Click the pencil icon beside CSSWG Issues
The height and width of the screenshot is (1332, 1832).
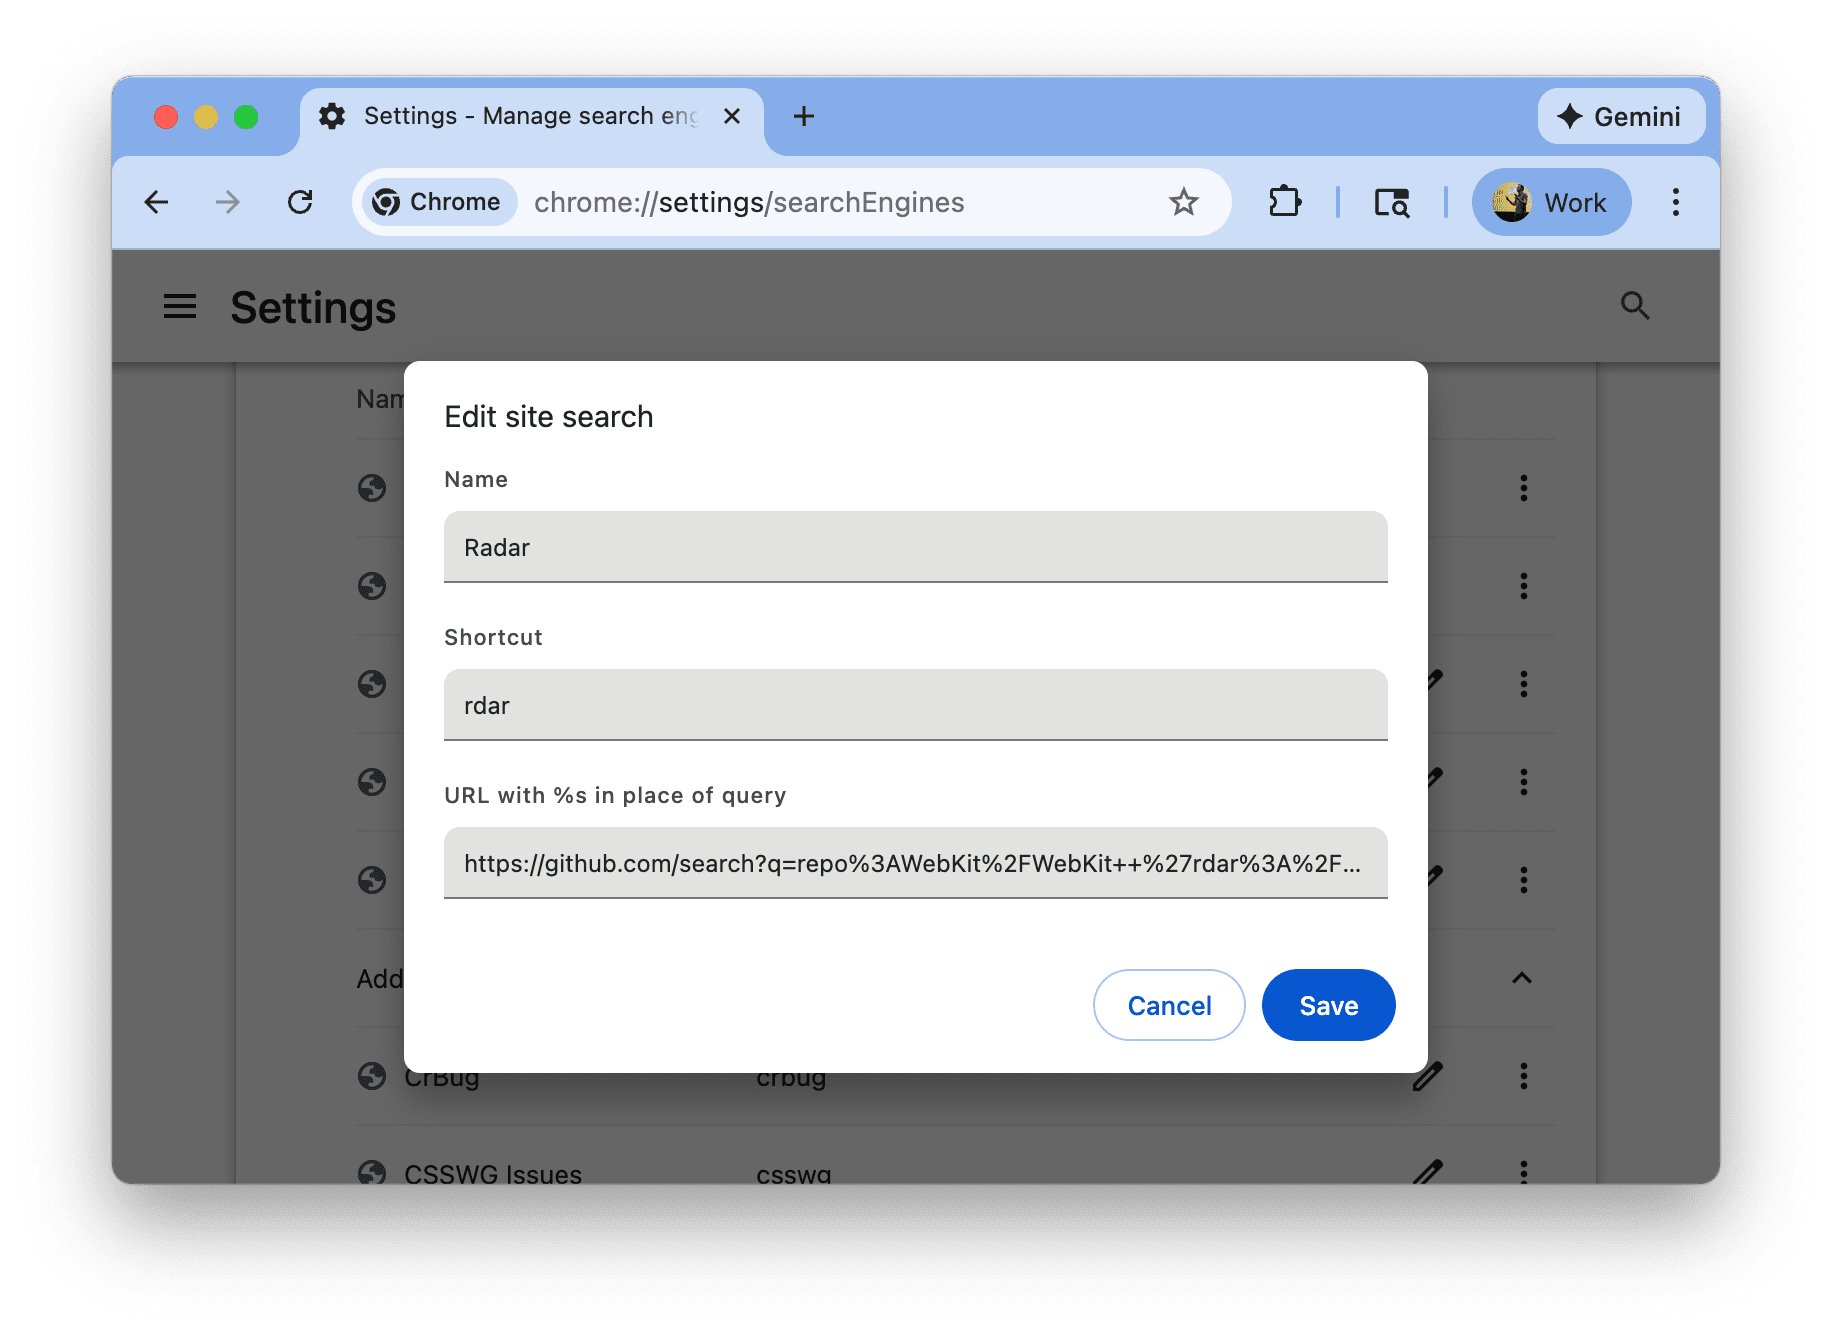[1428, 1172]
